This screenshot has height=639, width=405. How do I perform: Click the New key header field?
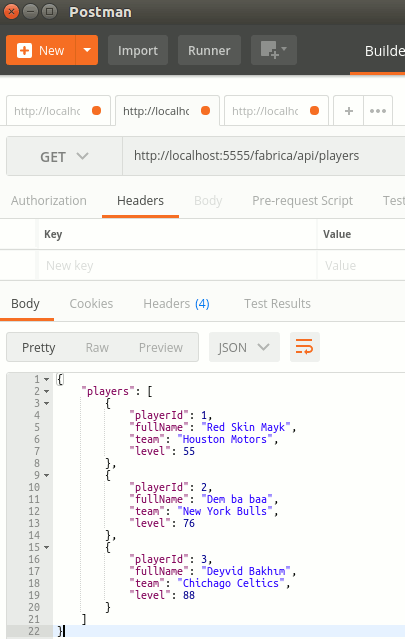177,265
